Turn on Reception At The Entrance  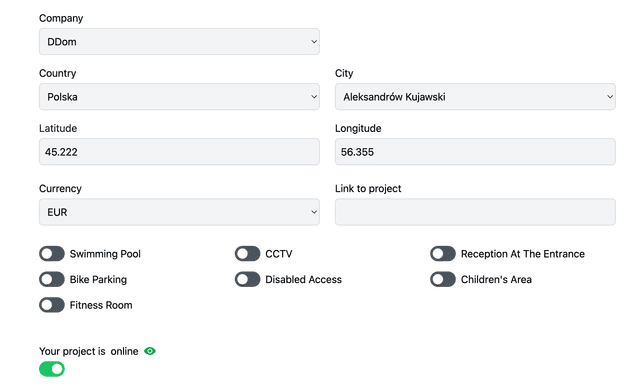click(x=443, y=254)
